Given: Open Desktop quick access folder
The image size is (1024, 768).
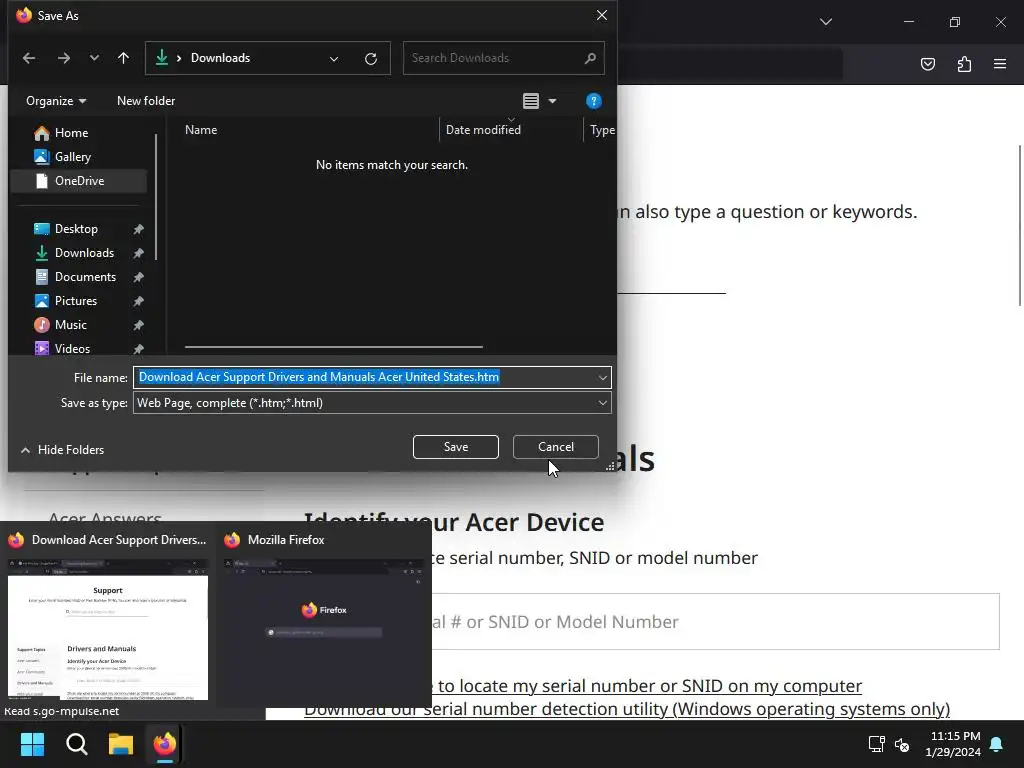Looking at the screenshot, I should pos(76,229).
